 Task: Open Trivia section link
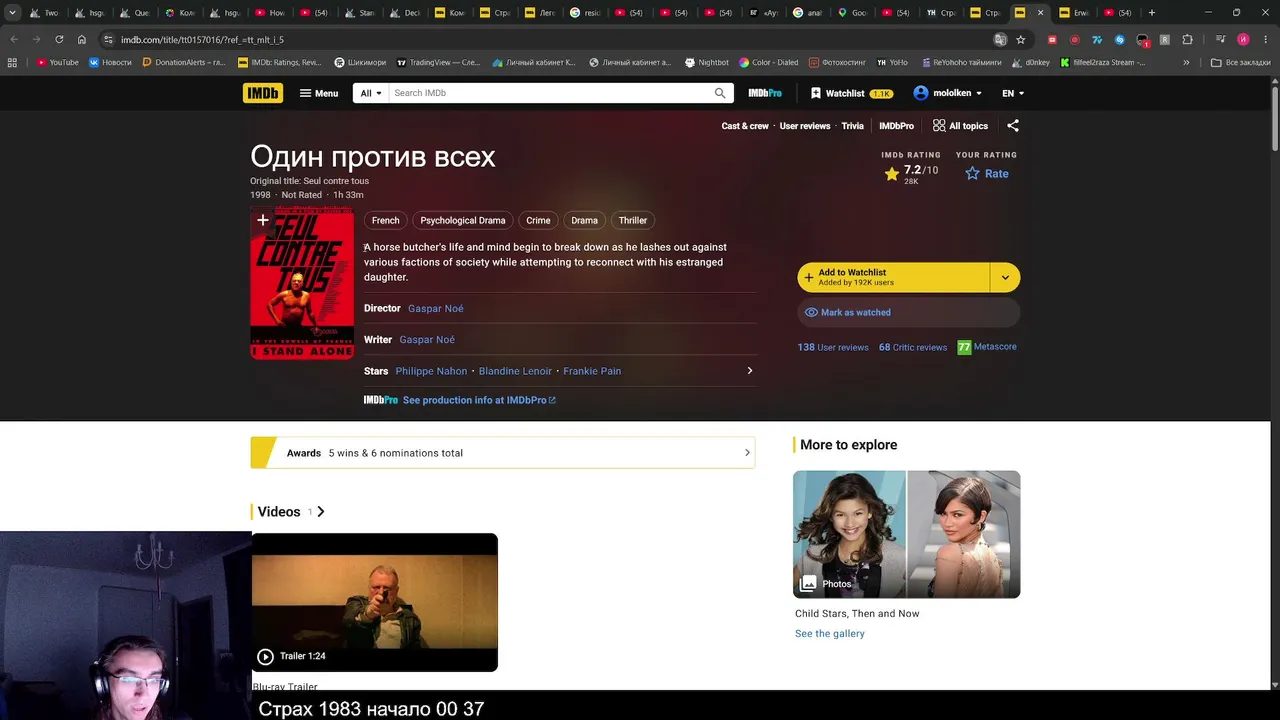click(852, 126)
